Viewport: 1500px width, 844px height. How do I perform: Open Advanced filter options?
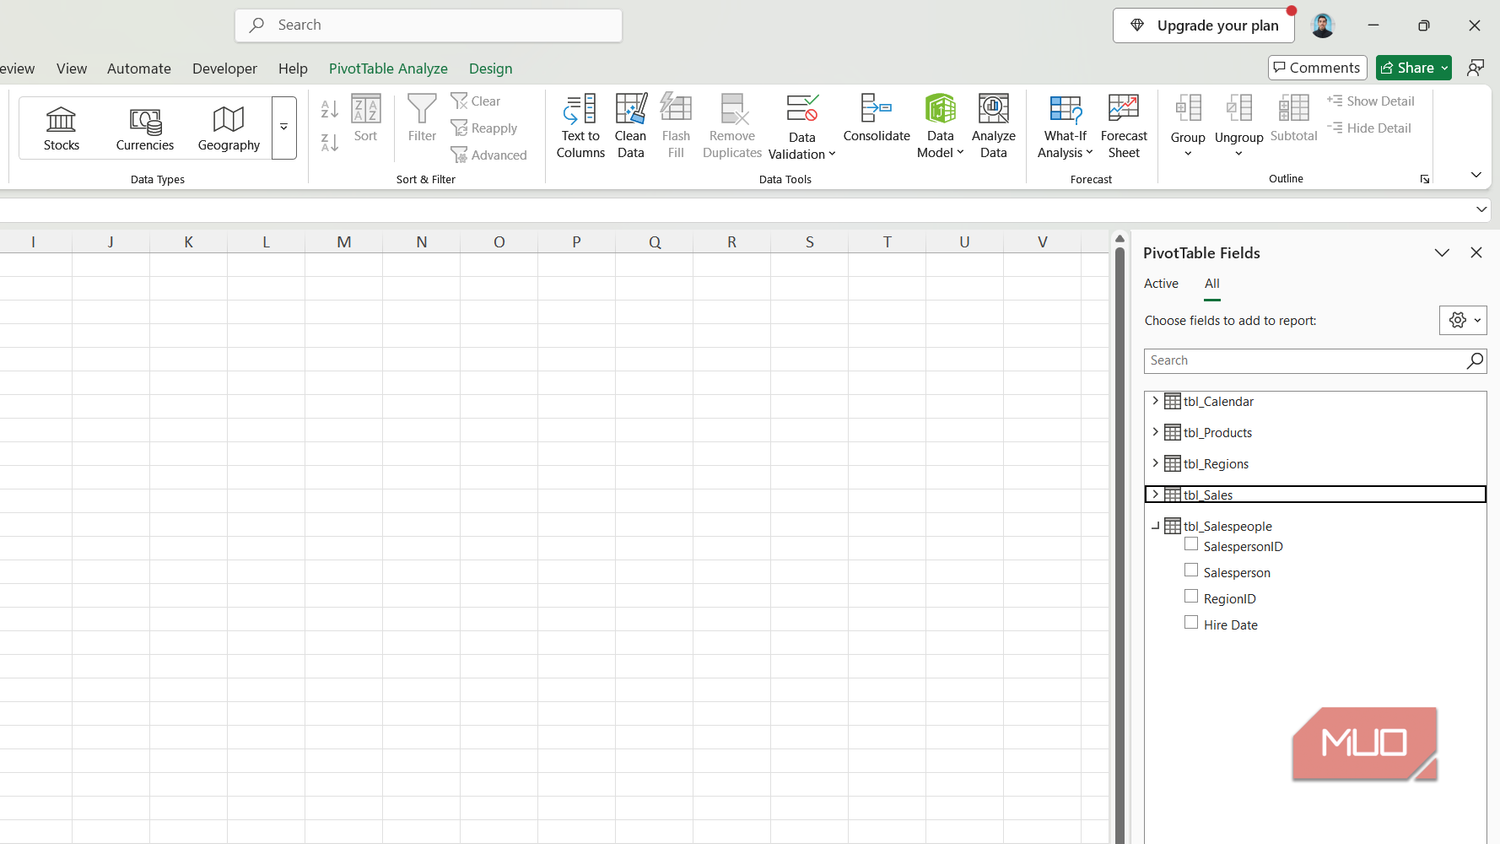click(489, 155)
